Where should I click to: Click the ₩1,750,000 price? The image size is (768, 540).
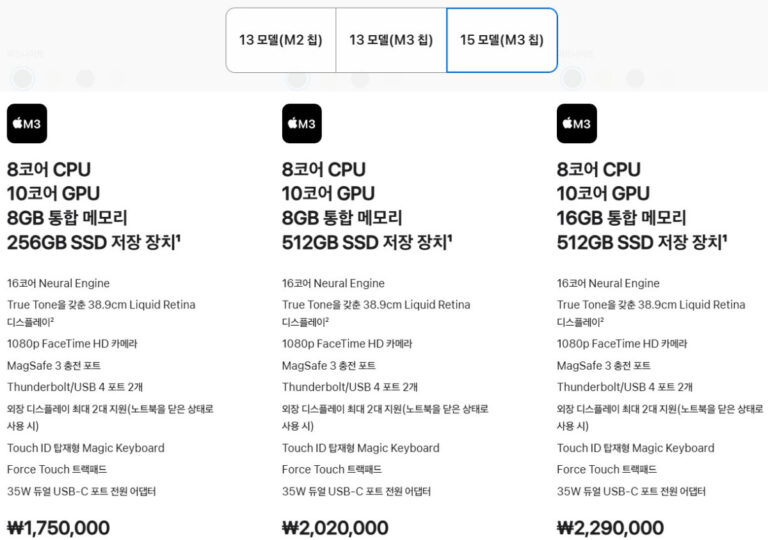[x=58, y=528]
